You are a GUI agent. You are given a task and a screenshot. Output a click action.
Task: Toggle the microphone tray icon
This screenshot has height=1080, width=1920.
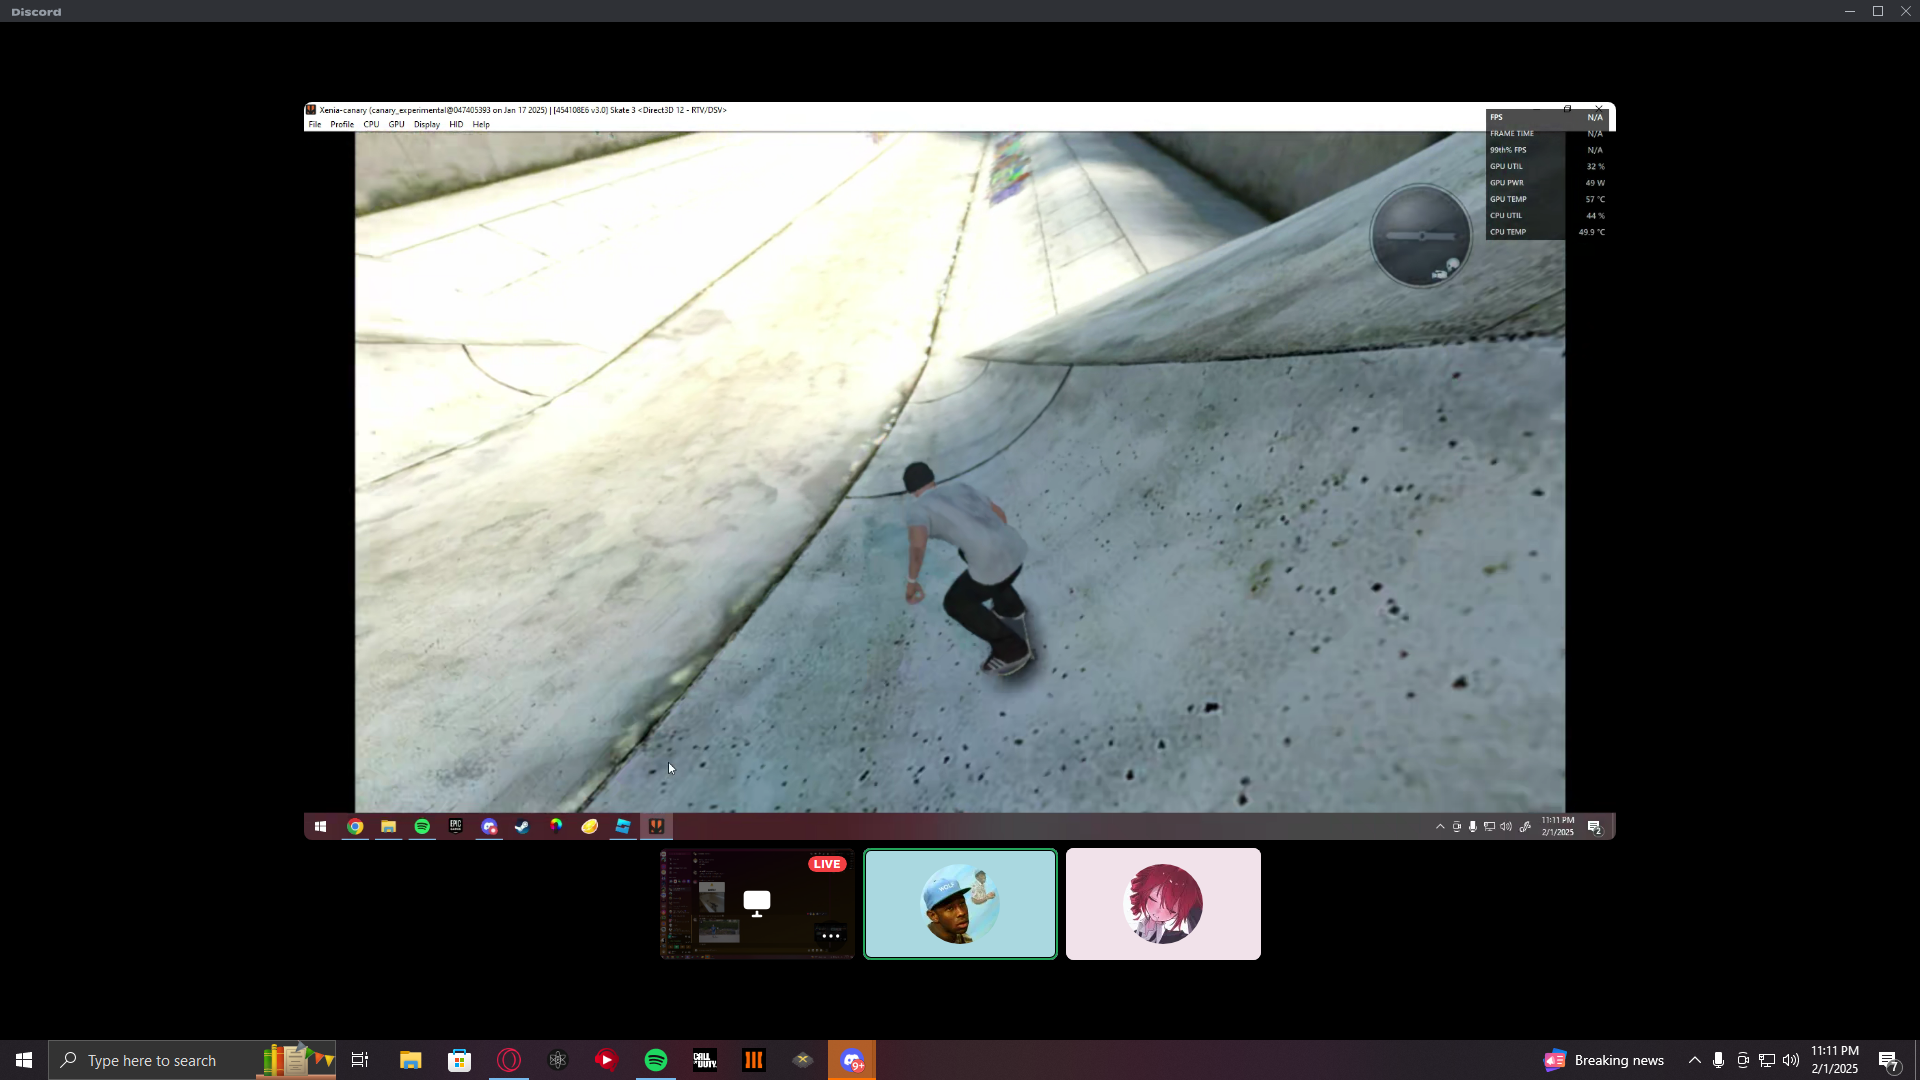[1718, 1060]
